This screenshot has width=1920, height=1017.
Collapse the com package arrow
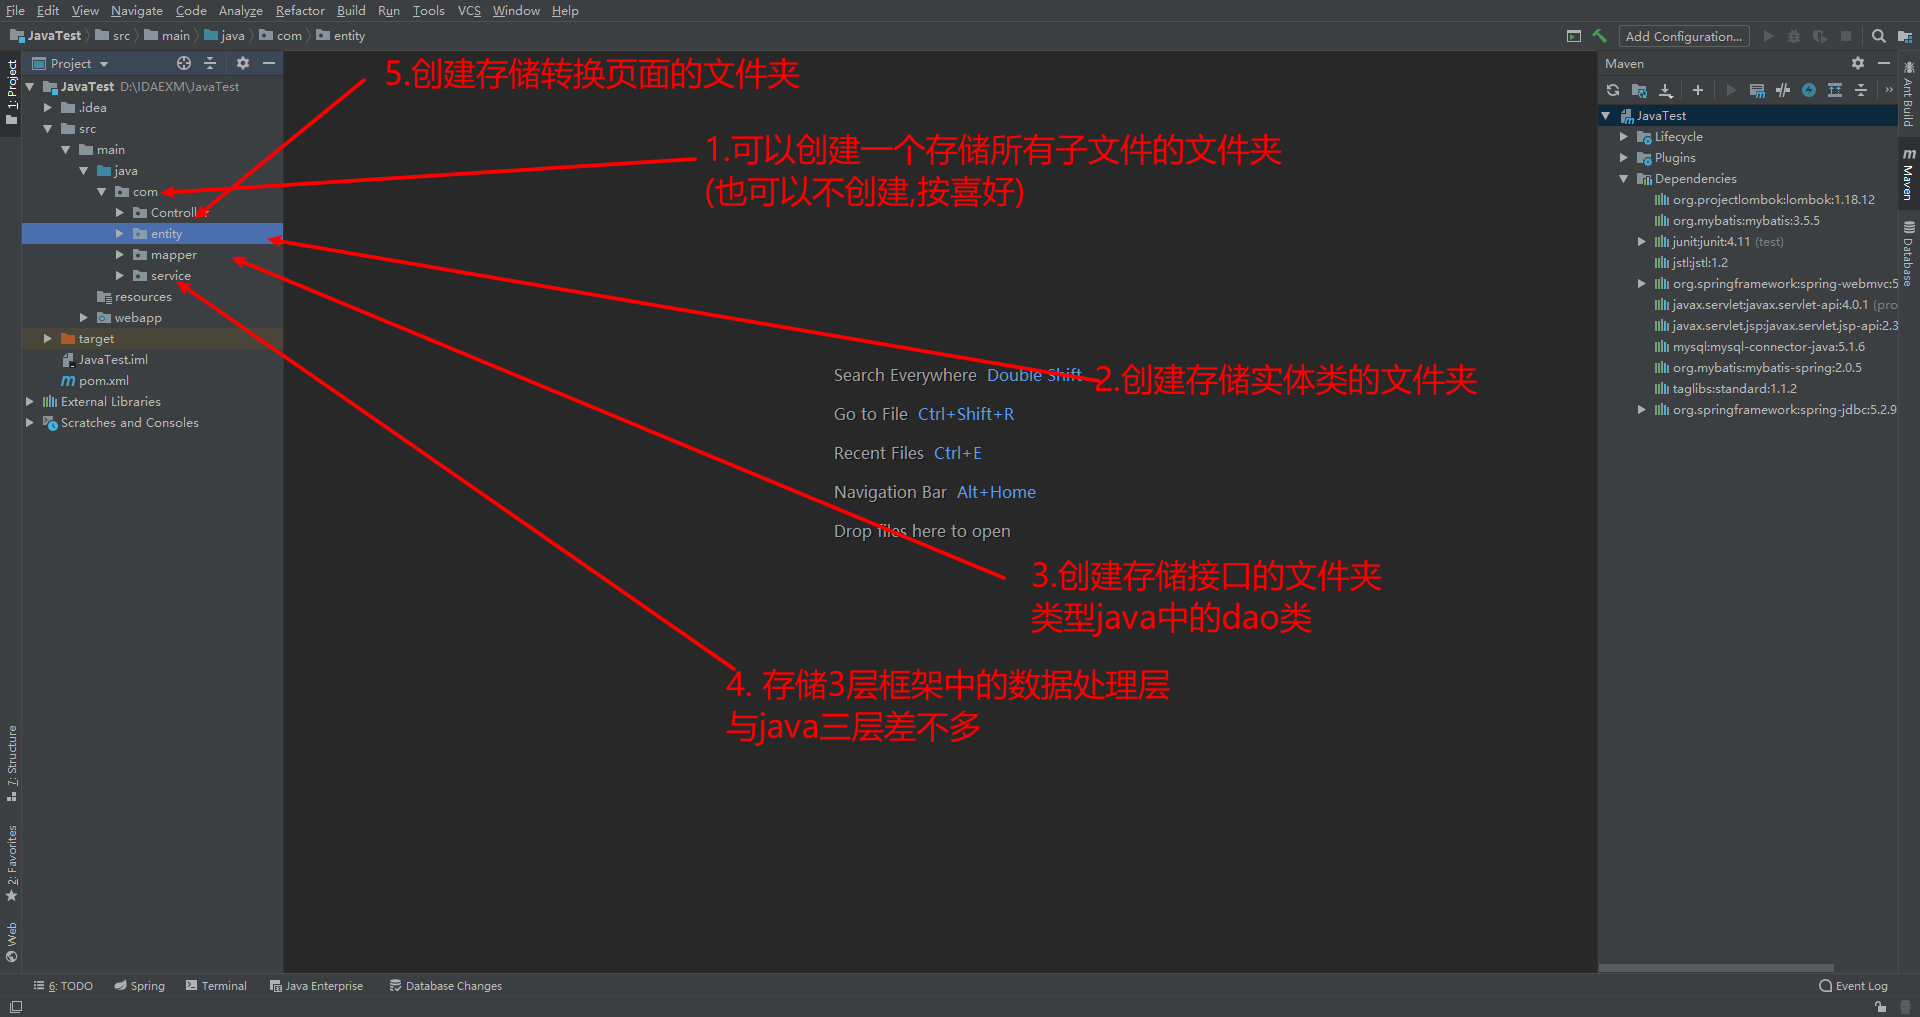coord(102,192)
